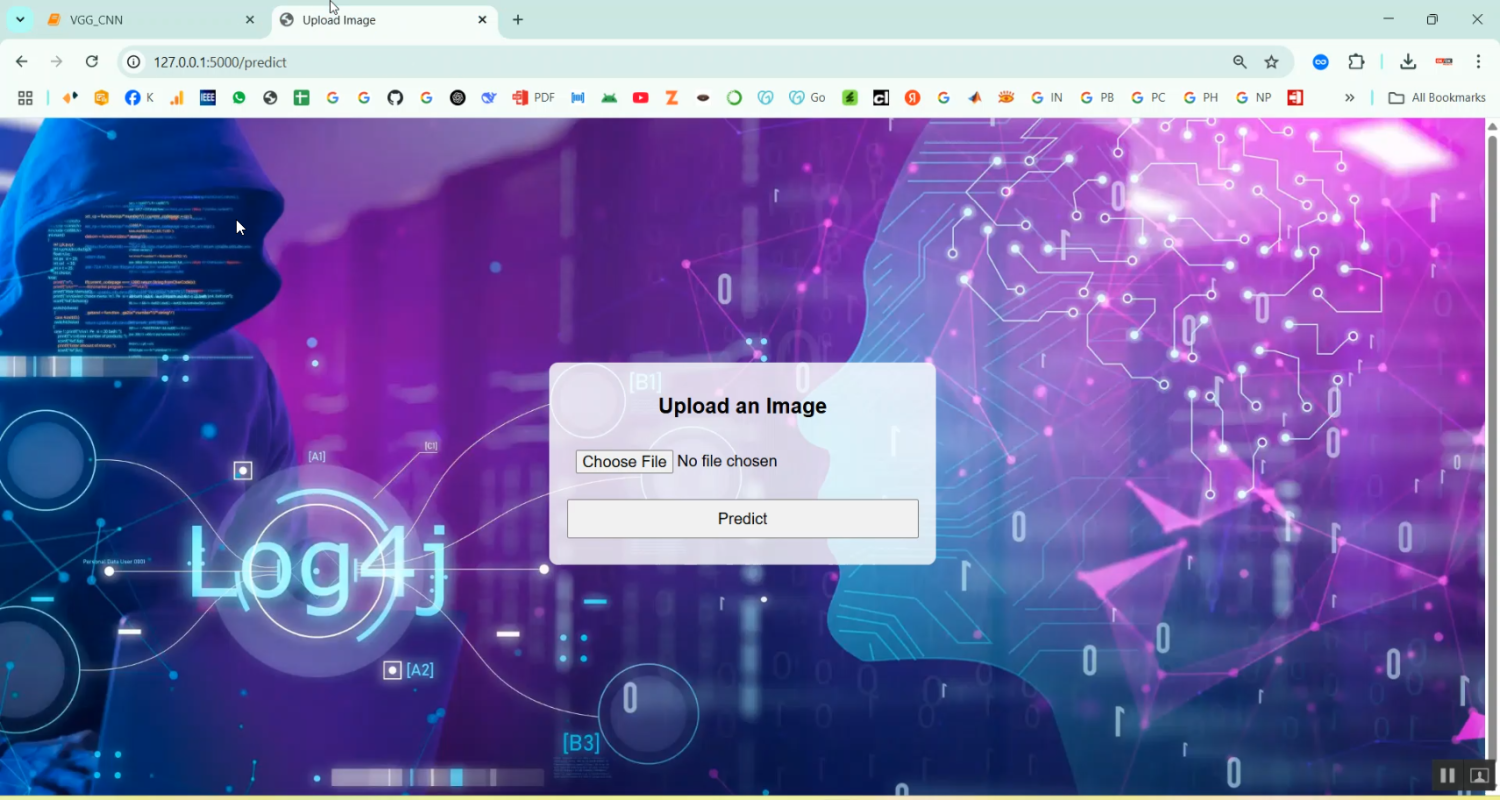
Task: Click the 'No file chosen' text
Action: pyautogui.click(x=727, y=461)
